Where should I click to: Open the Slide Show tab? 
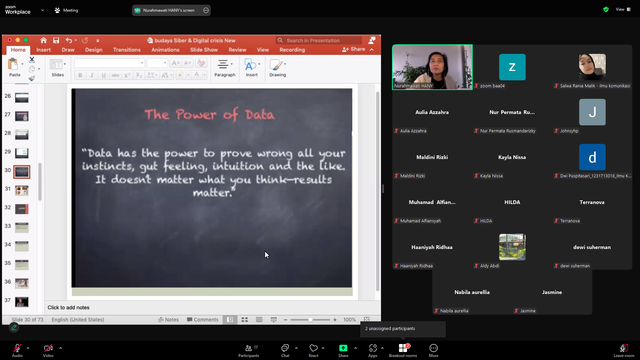point(204,50)
